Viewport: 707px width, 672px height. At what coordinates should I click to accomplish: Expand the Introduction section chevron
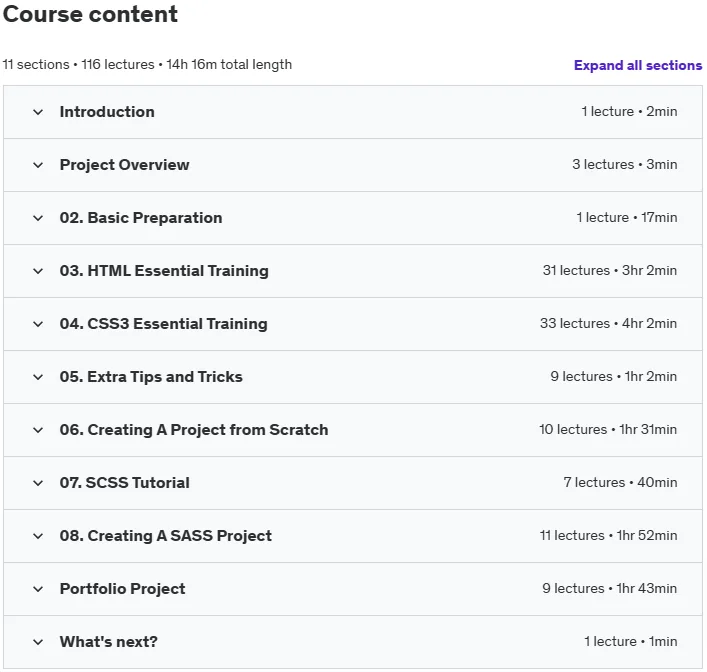click(x=38, y=112)
